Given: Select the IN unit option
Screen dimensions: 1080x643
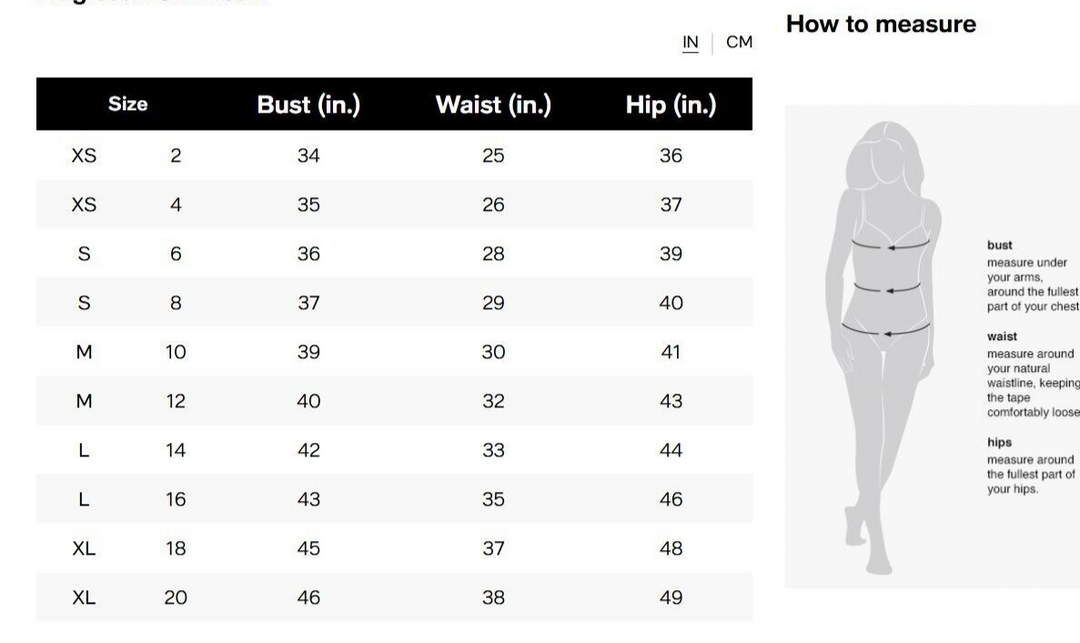Looking at the screenshot, I should click(690, 43).
